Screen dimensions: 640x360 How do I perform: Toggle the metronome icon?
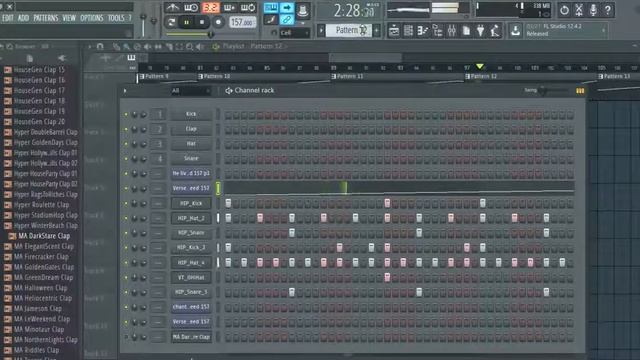172,7
